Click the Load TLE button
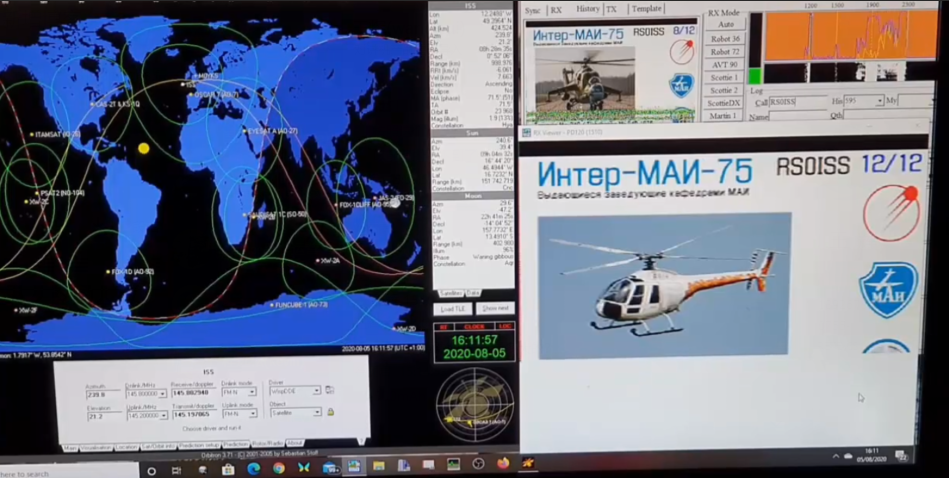The width and height of the screenshot is (949, 478). (452, 309)
